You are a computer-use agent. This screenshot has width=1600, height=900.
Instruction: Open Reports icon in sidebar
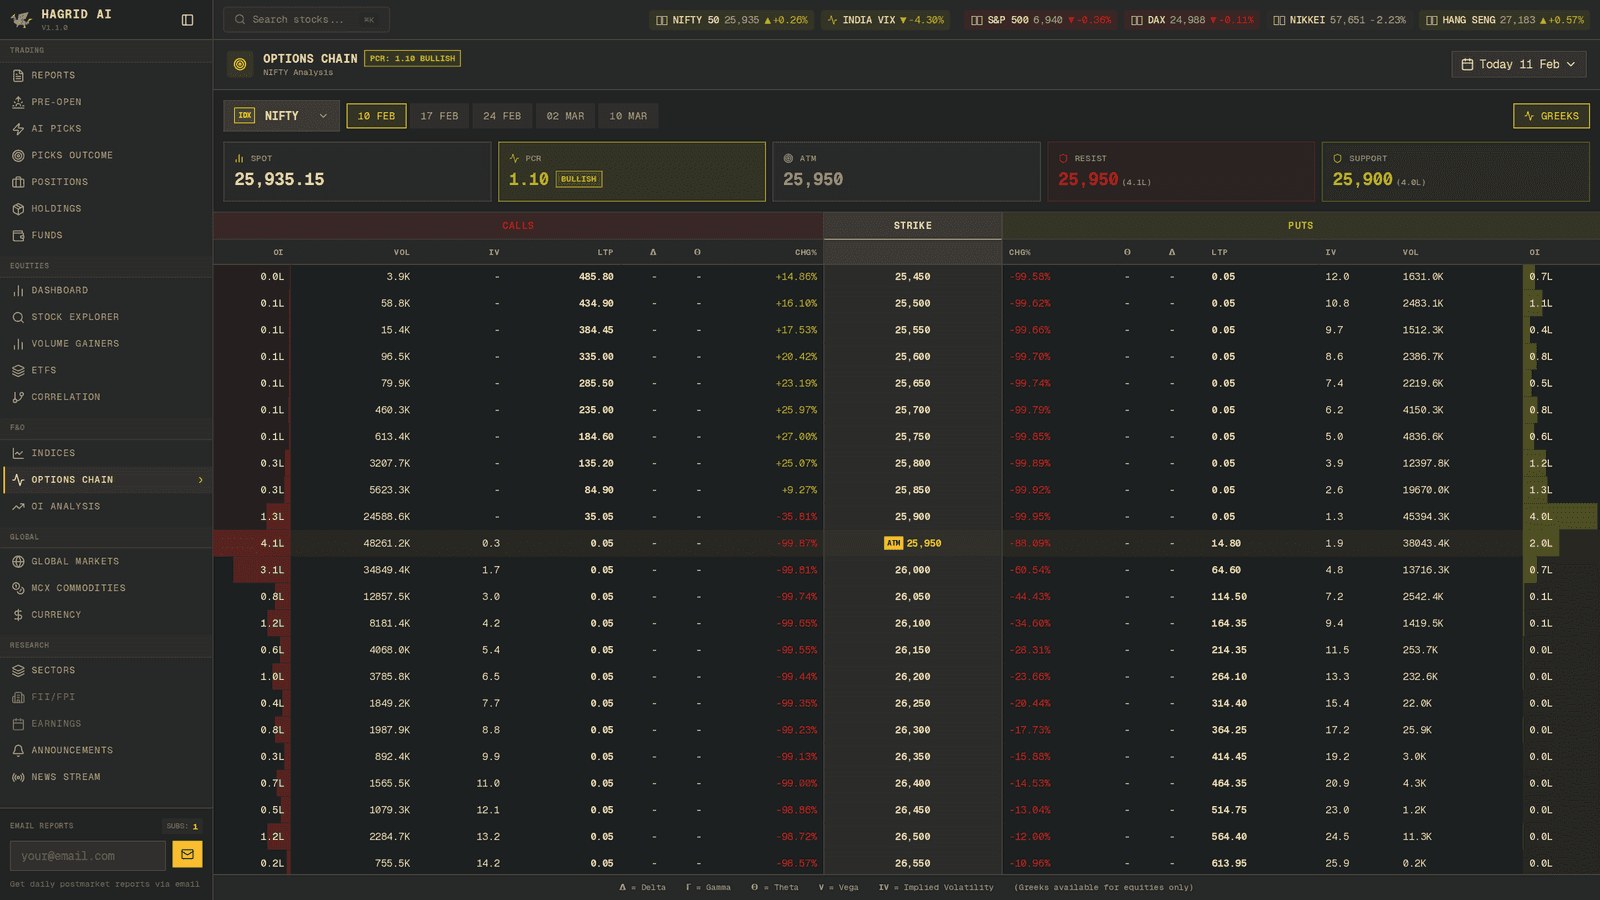point(18,75)
